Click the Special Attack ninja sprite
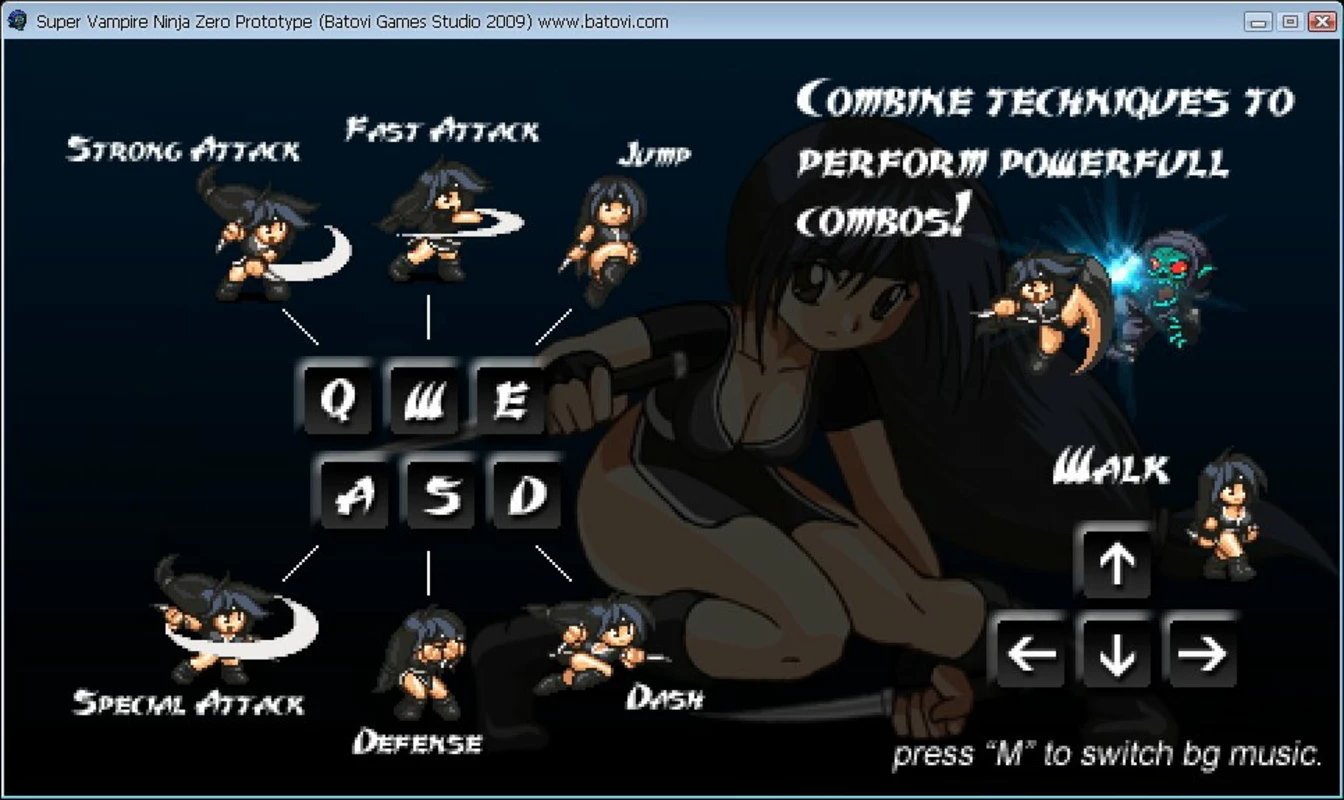The height and width of the screenshot is (800, 1344). [x=235, y=620]
